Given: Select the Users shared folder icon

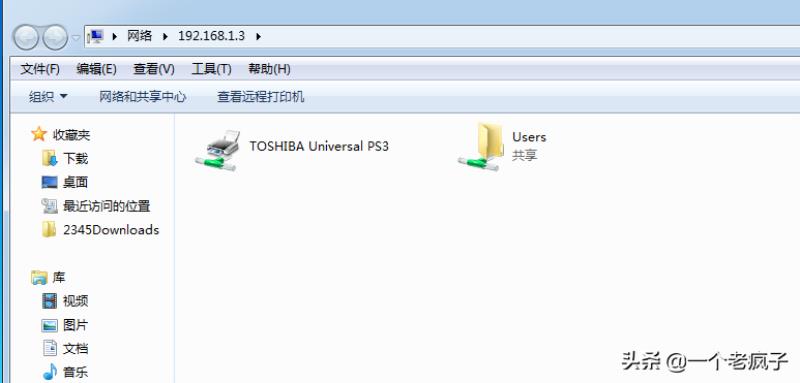Looking at the screenshot, I should (480, 147).
